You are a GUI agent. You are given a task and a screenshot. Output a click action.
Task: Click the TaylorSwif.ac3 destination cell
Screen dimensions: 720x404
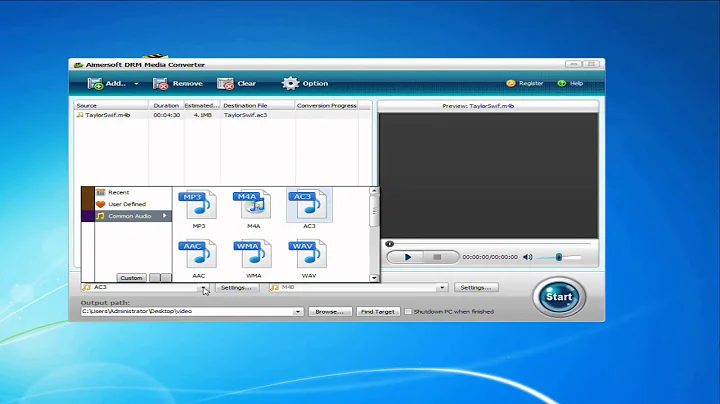[x=245, y=115]
